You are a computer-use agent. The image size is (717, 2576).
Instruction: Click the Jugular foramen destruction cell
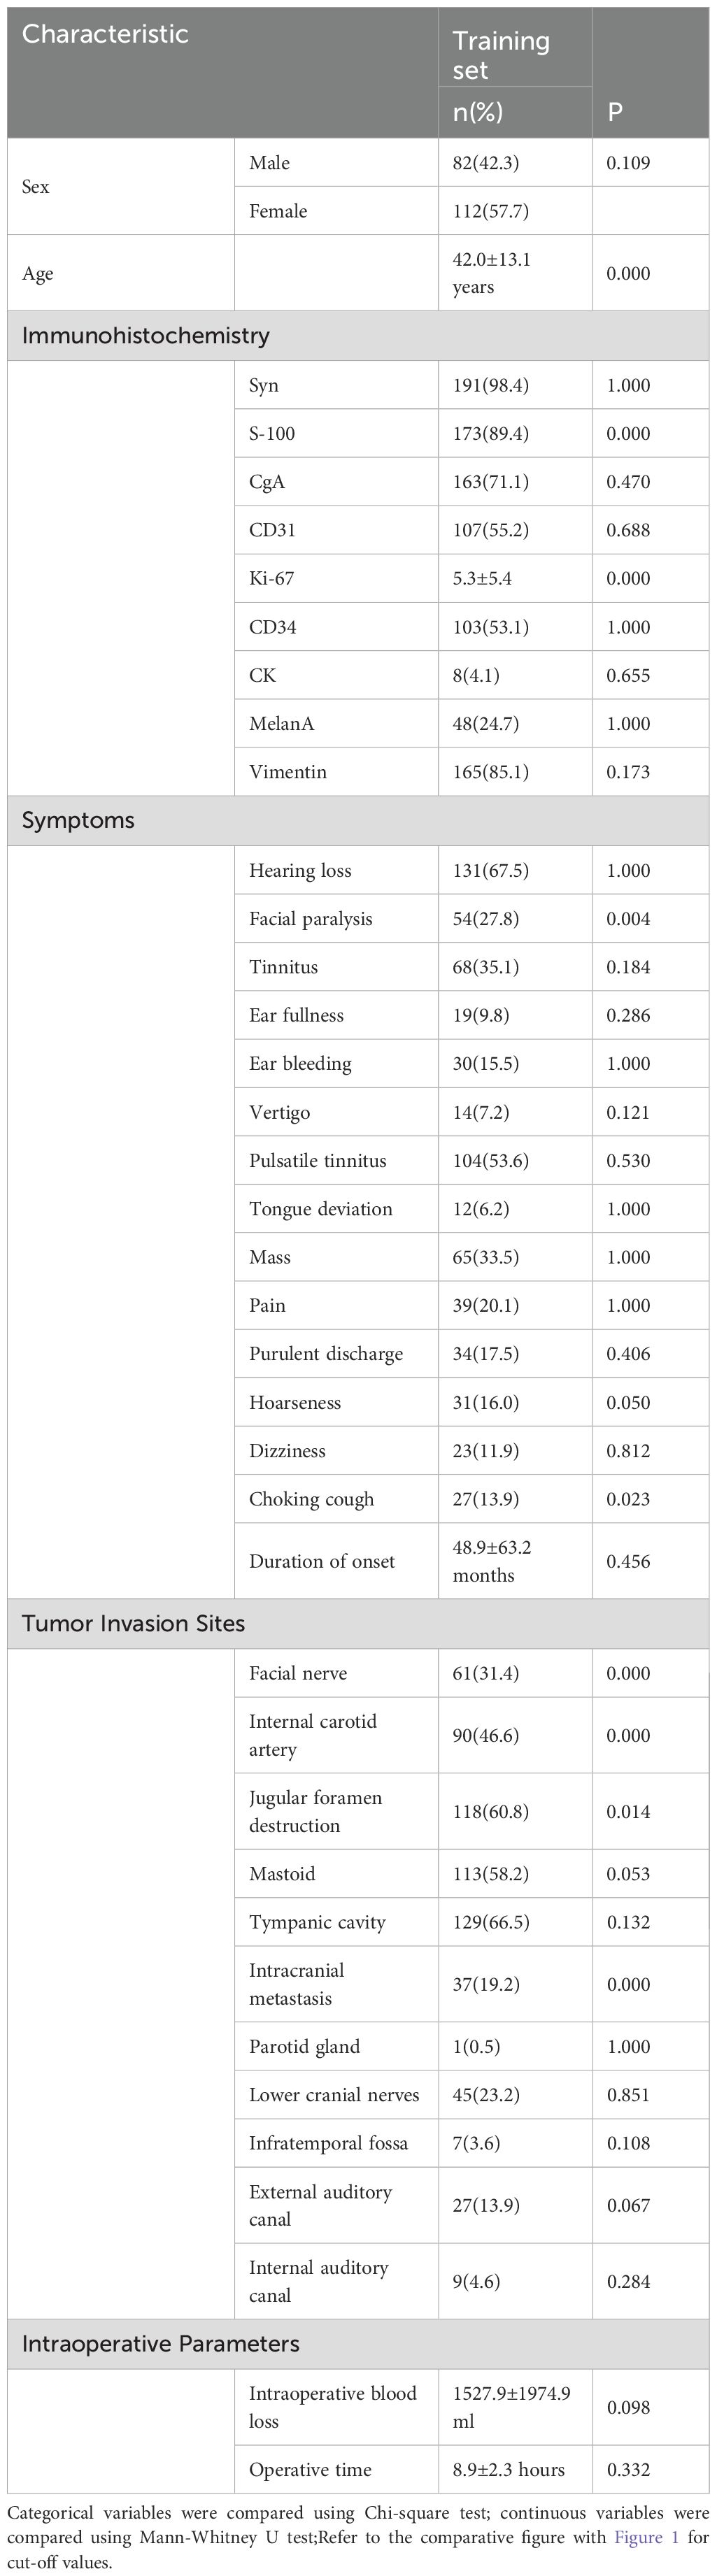coord(315,1811)
